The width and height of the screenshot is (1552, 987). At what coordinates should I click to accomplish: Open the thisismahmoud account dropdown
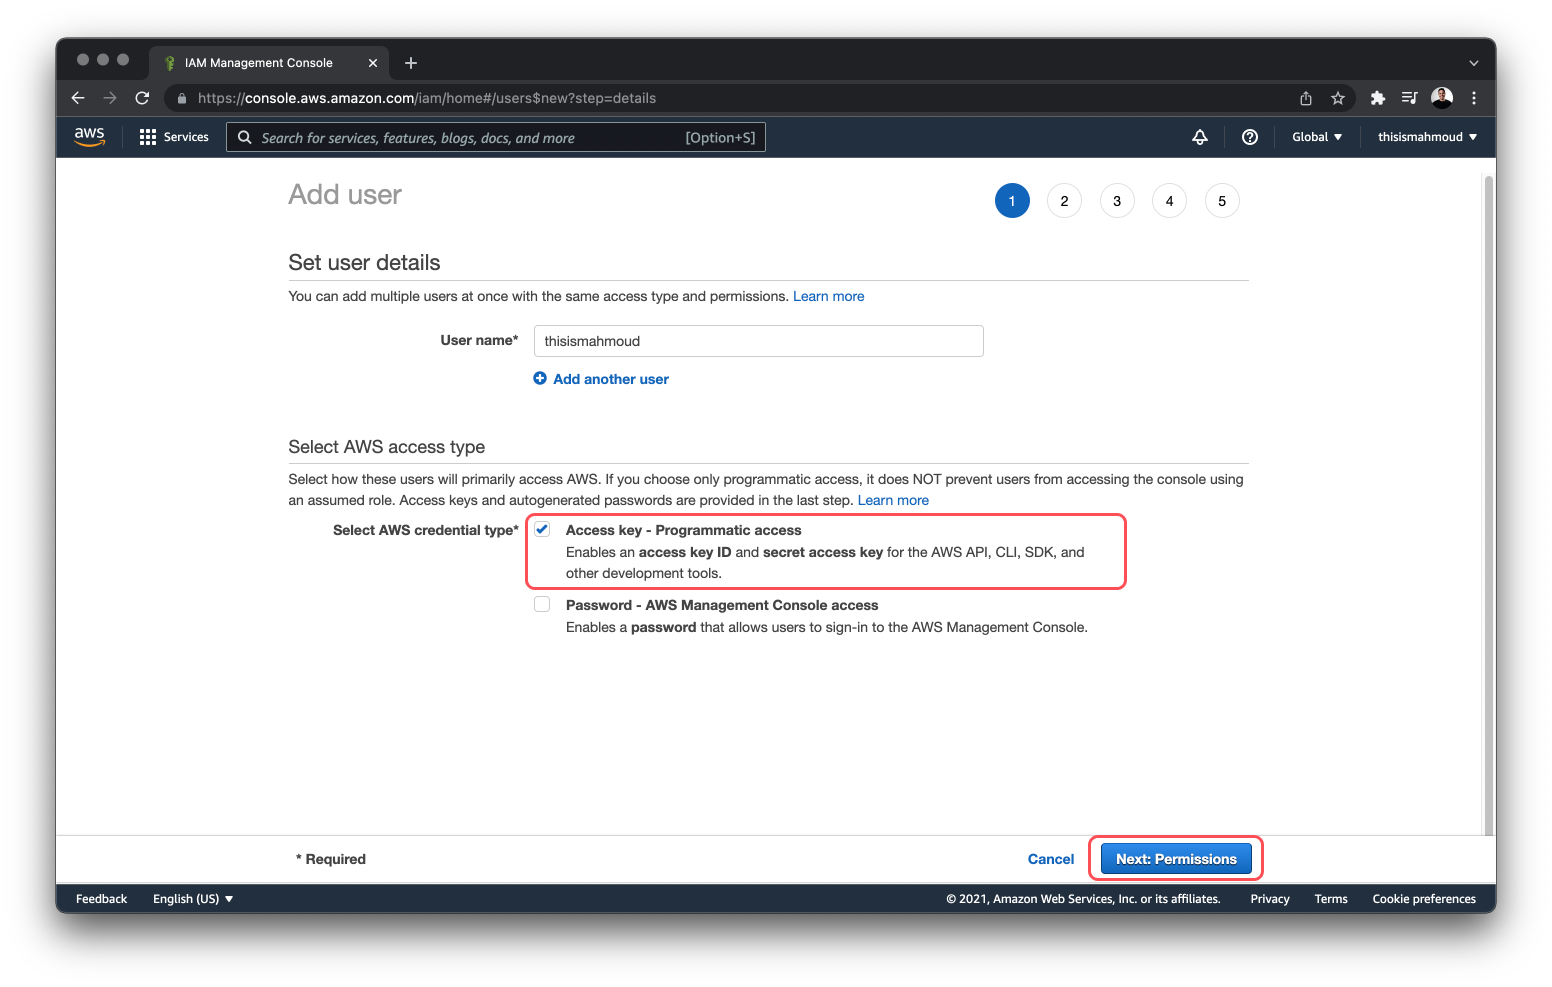tap(1426, 137)
